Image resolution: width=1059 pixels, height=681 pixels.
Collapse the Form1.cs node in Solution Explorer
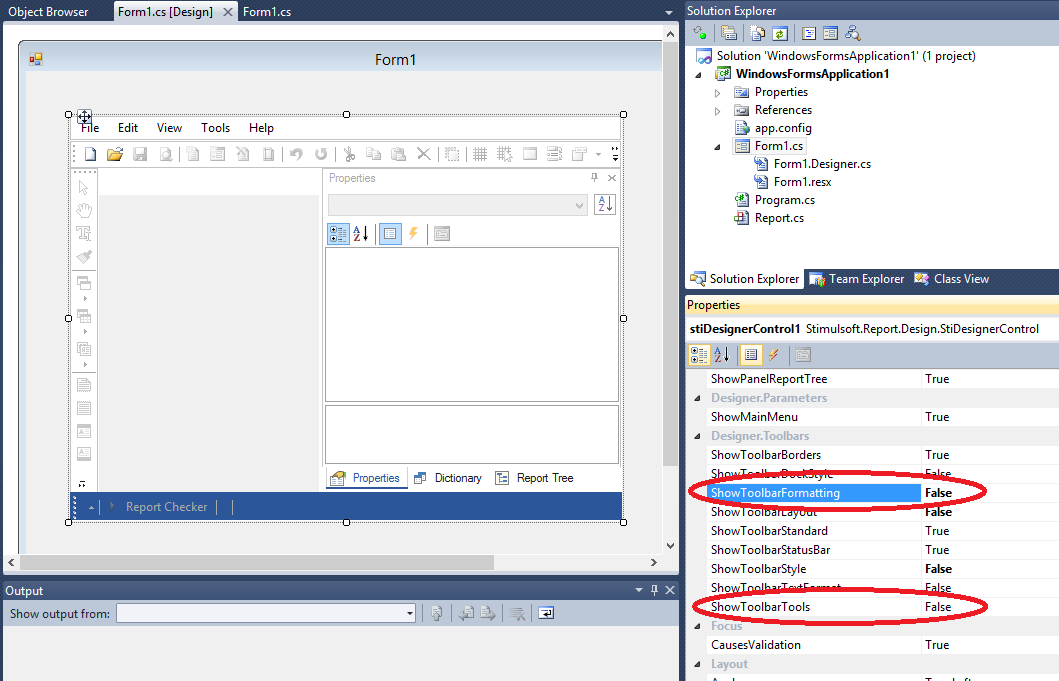(x=717, y=147)
